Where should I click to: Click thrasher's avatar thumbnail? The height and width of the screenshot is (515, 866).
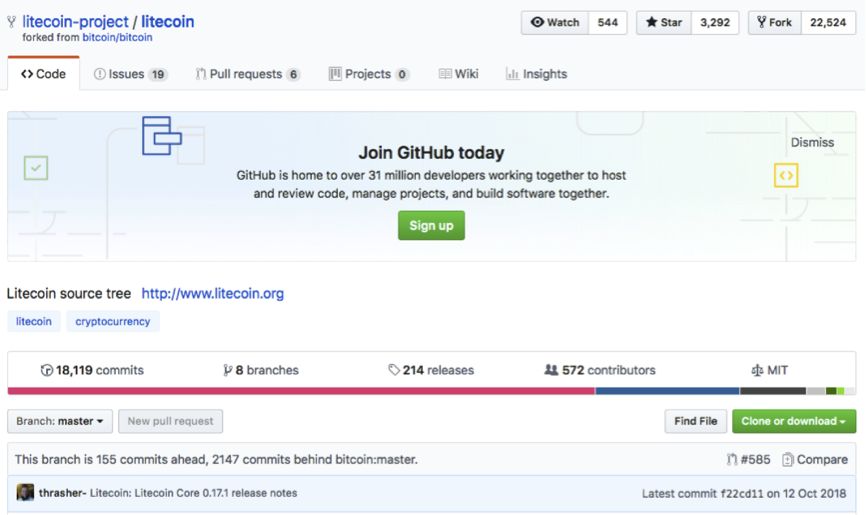(x=25, y=492)
